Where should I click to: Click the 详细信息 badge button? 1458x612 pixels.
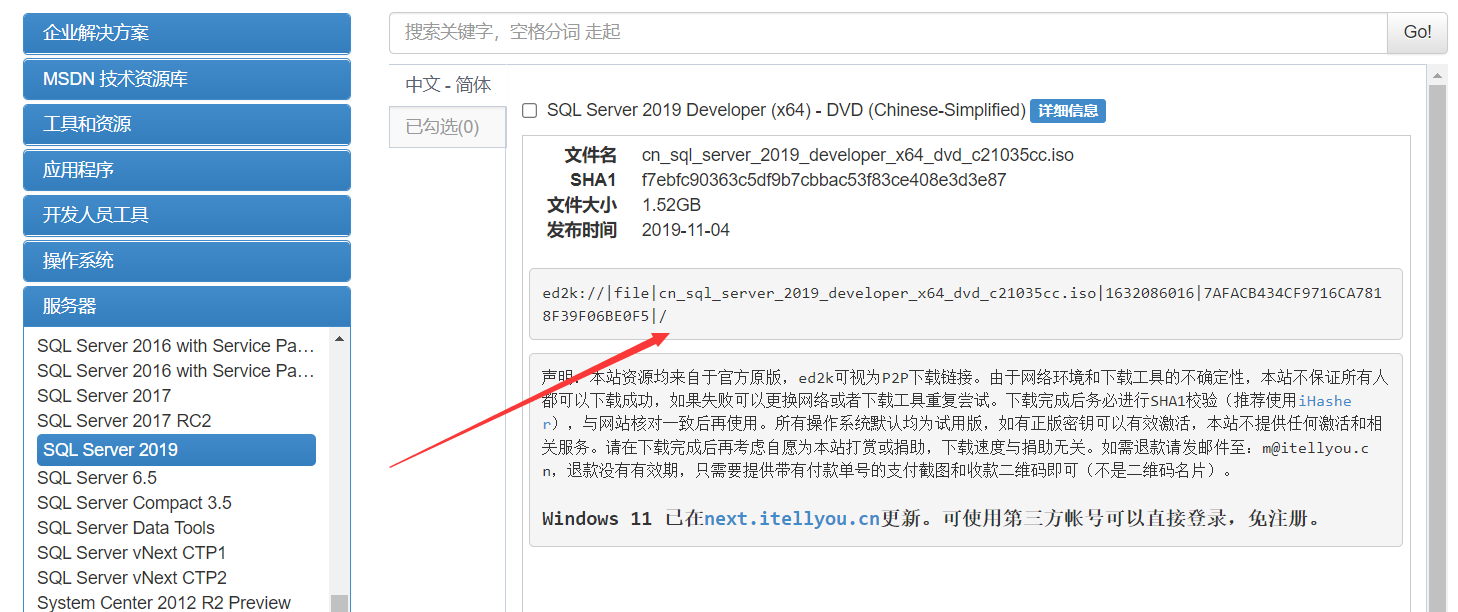[x=1068, y=111]
